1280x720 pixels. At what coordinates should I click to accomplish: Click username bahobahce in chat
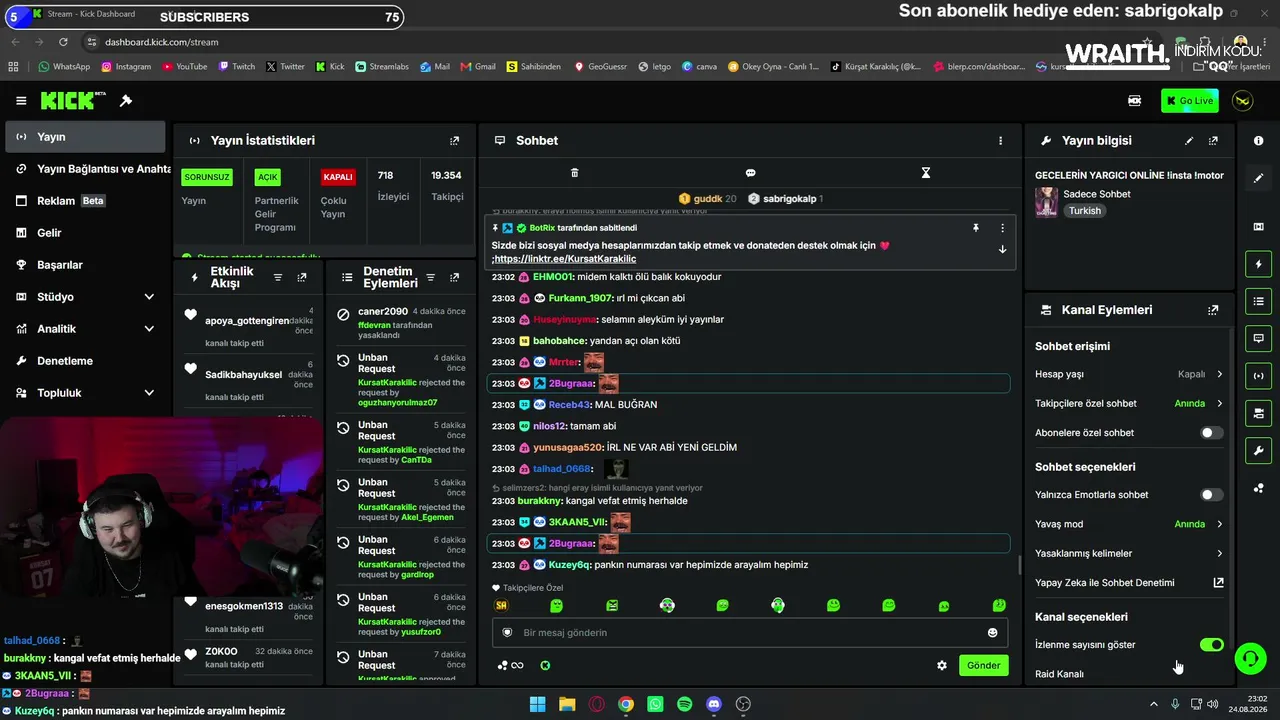point(560,341)
